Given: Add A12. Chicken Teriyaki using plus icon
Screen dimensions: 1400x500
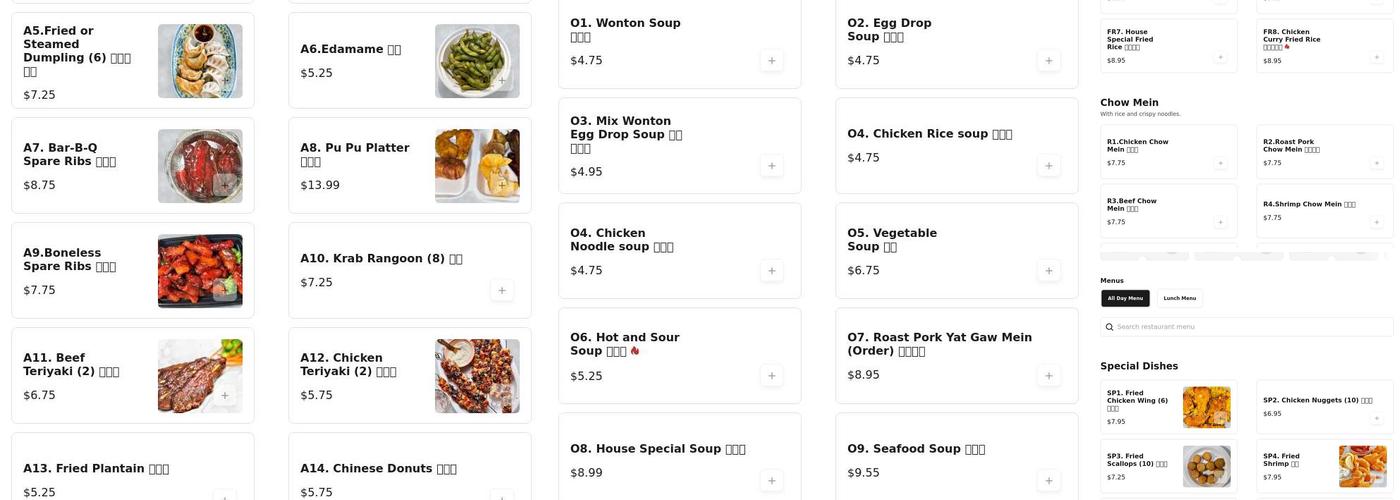Looking at the screenshot, I should [502, 396].
